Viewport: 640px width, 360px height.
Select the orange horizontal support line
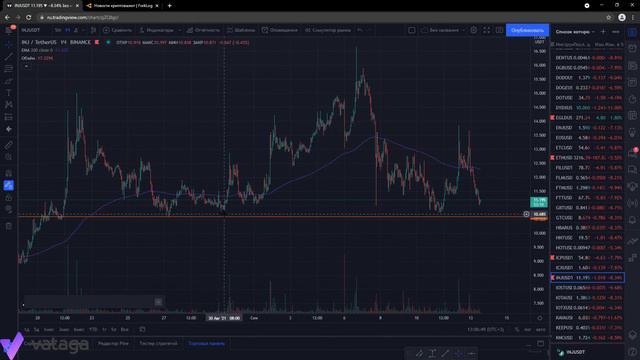coord(273,216)
